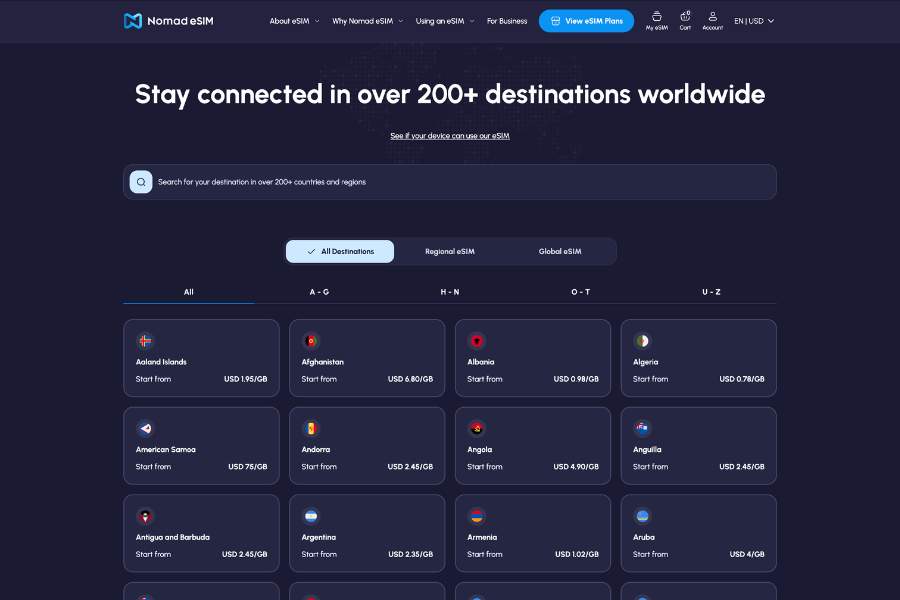Click the Angola flag icon

(x=476, y=428)
